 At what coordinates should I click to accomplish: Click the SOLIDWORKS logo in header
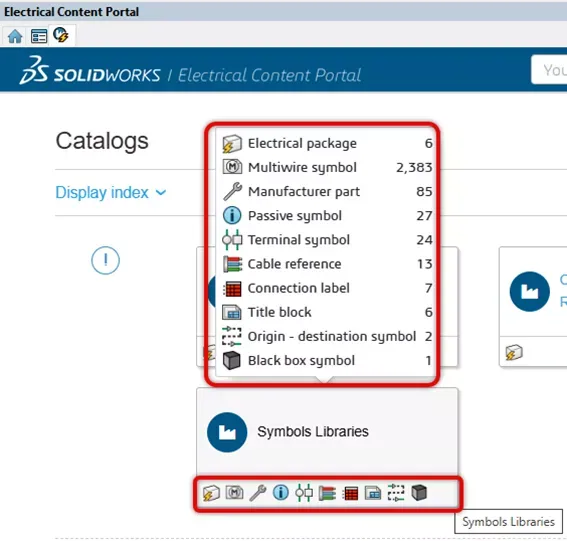90,71
